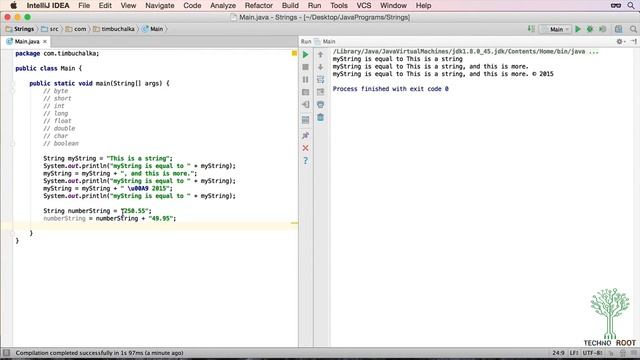640x360 pixels.
Task: Open the Analyze menu
Action: tap(223, 6)
